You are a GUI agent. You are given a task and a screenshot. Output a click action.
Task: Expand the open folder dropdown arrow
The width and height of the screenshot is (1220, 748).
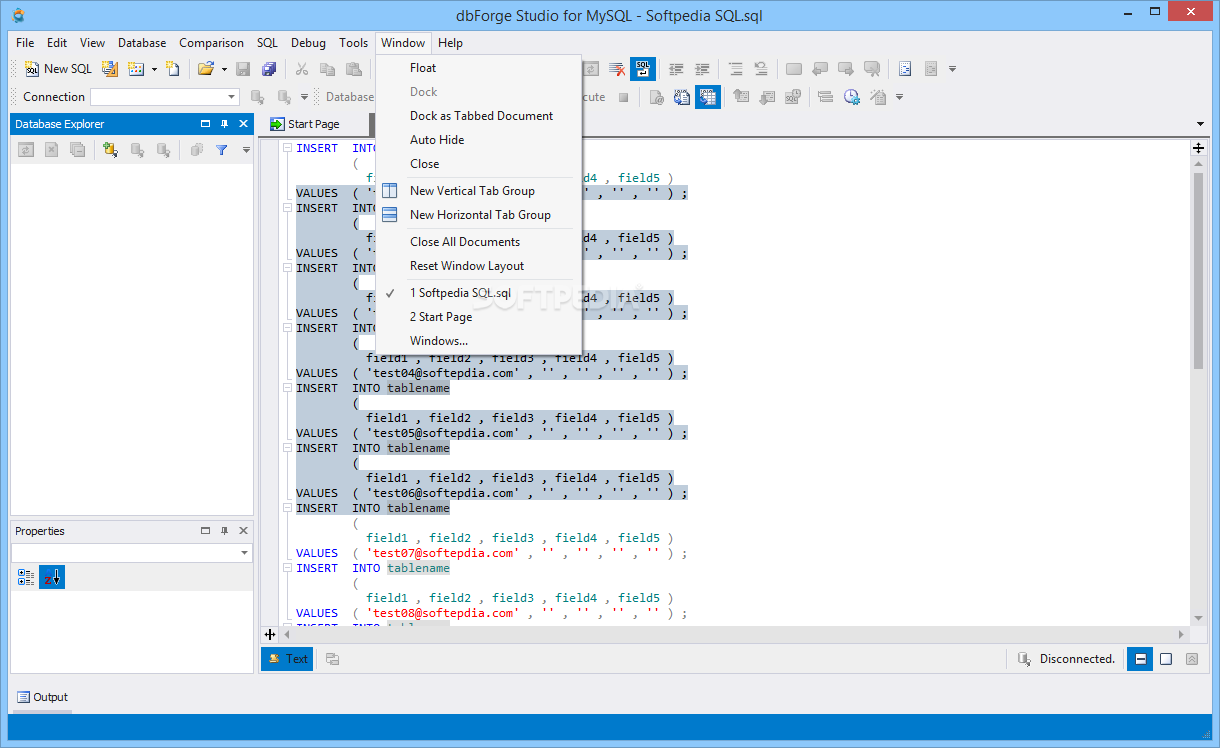click(x=224, y=69)
